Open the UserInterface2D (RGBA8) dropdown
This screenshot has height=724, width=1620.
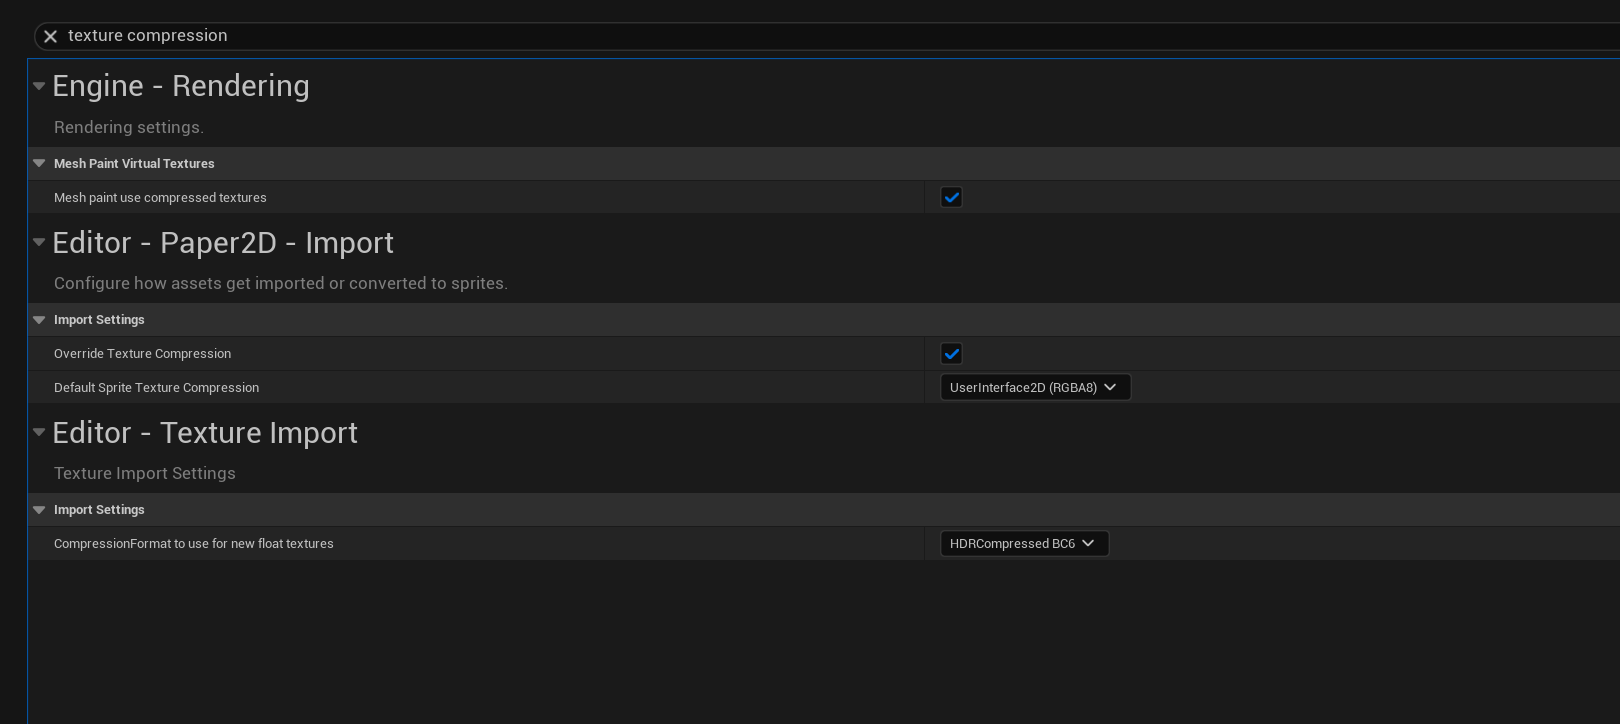(1035, 387)
